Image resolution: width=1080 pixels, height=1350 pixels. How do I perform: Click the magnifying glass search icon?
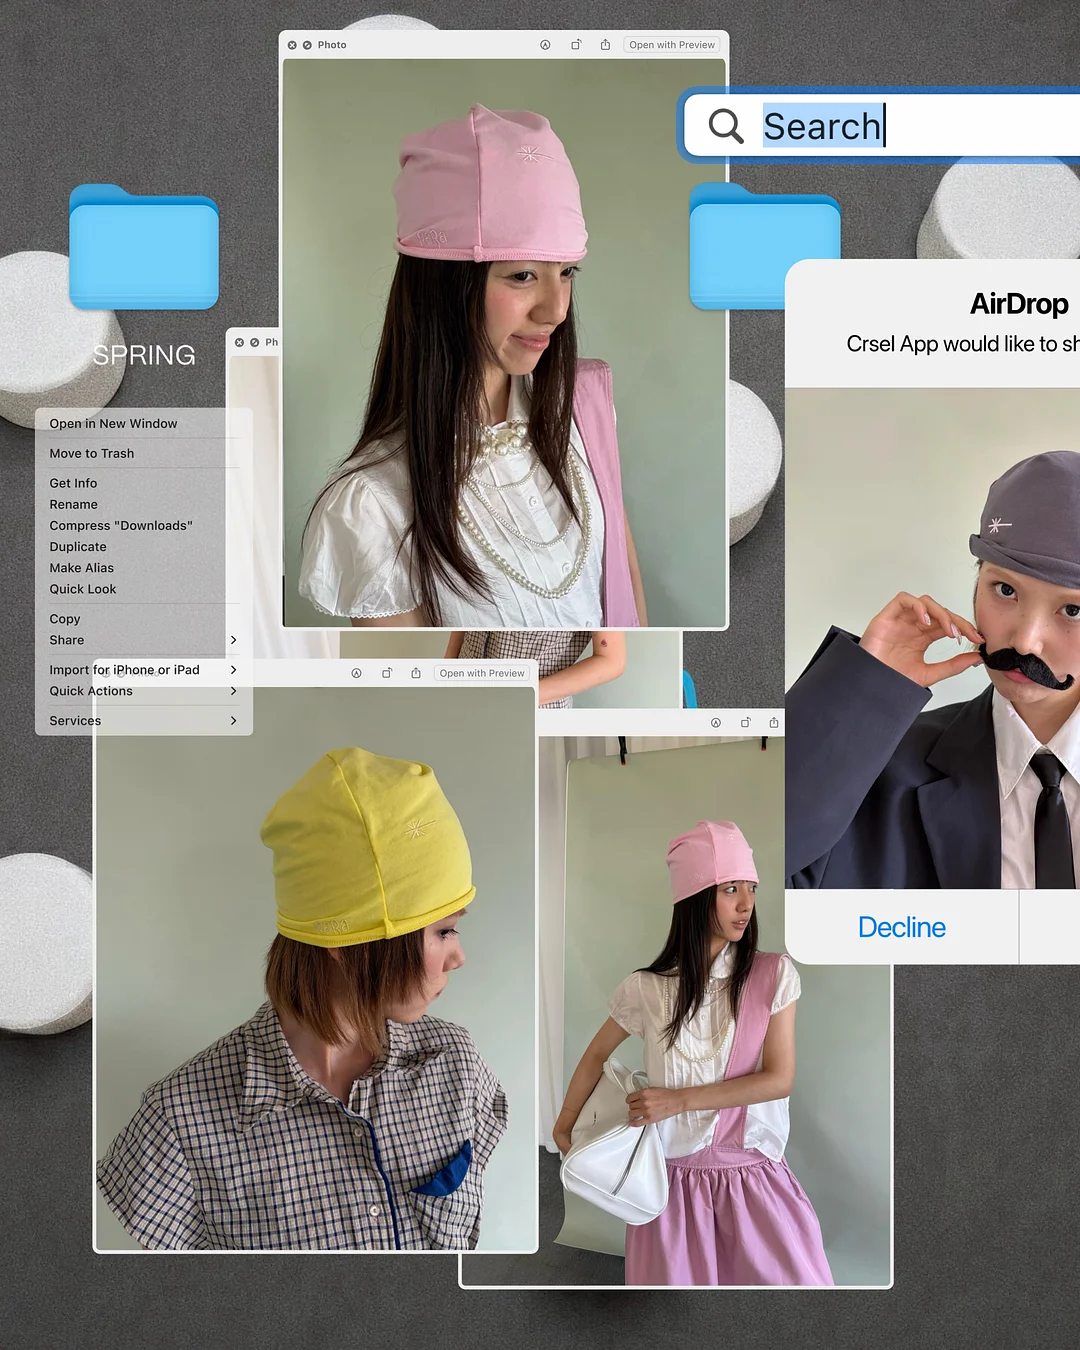tap(726, 126)
